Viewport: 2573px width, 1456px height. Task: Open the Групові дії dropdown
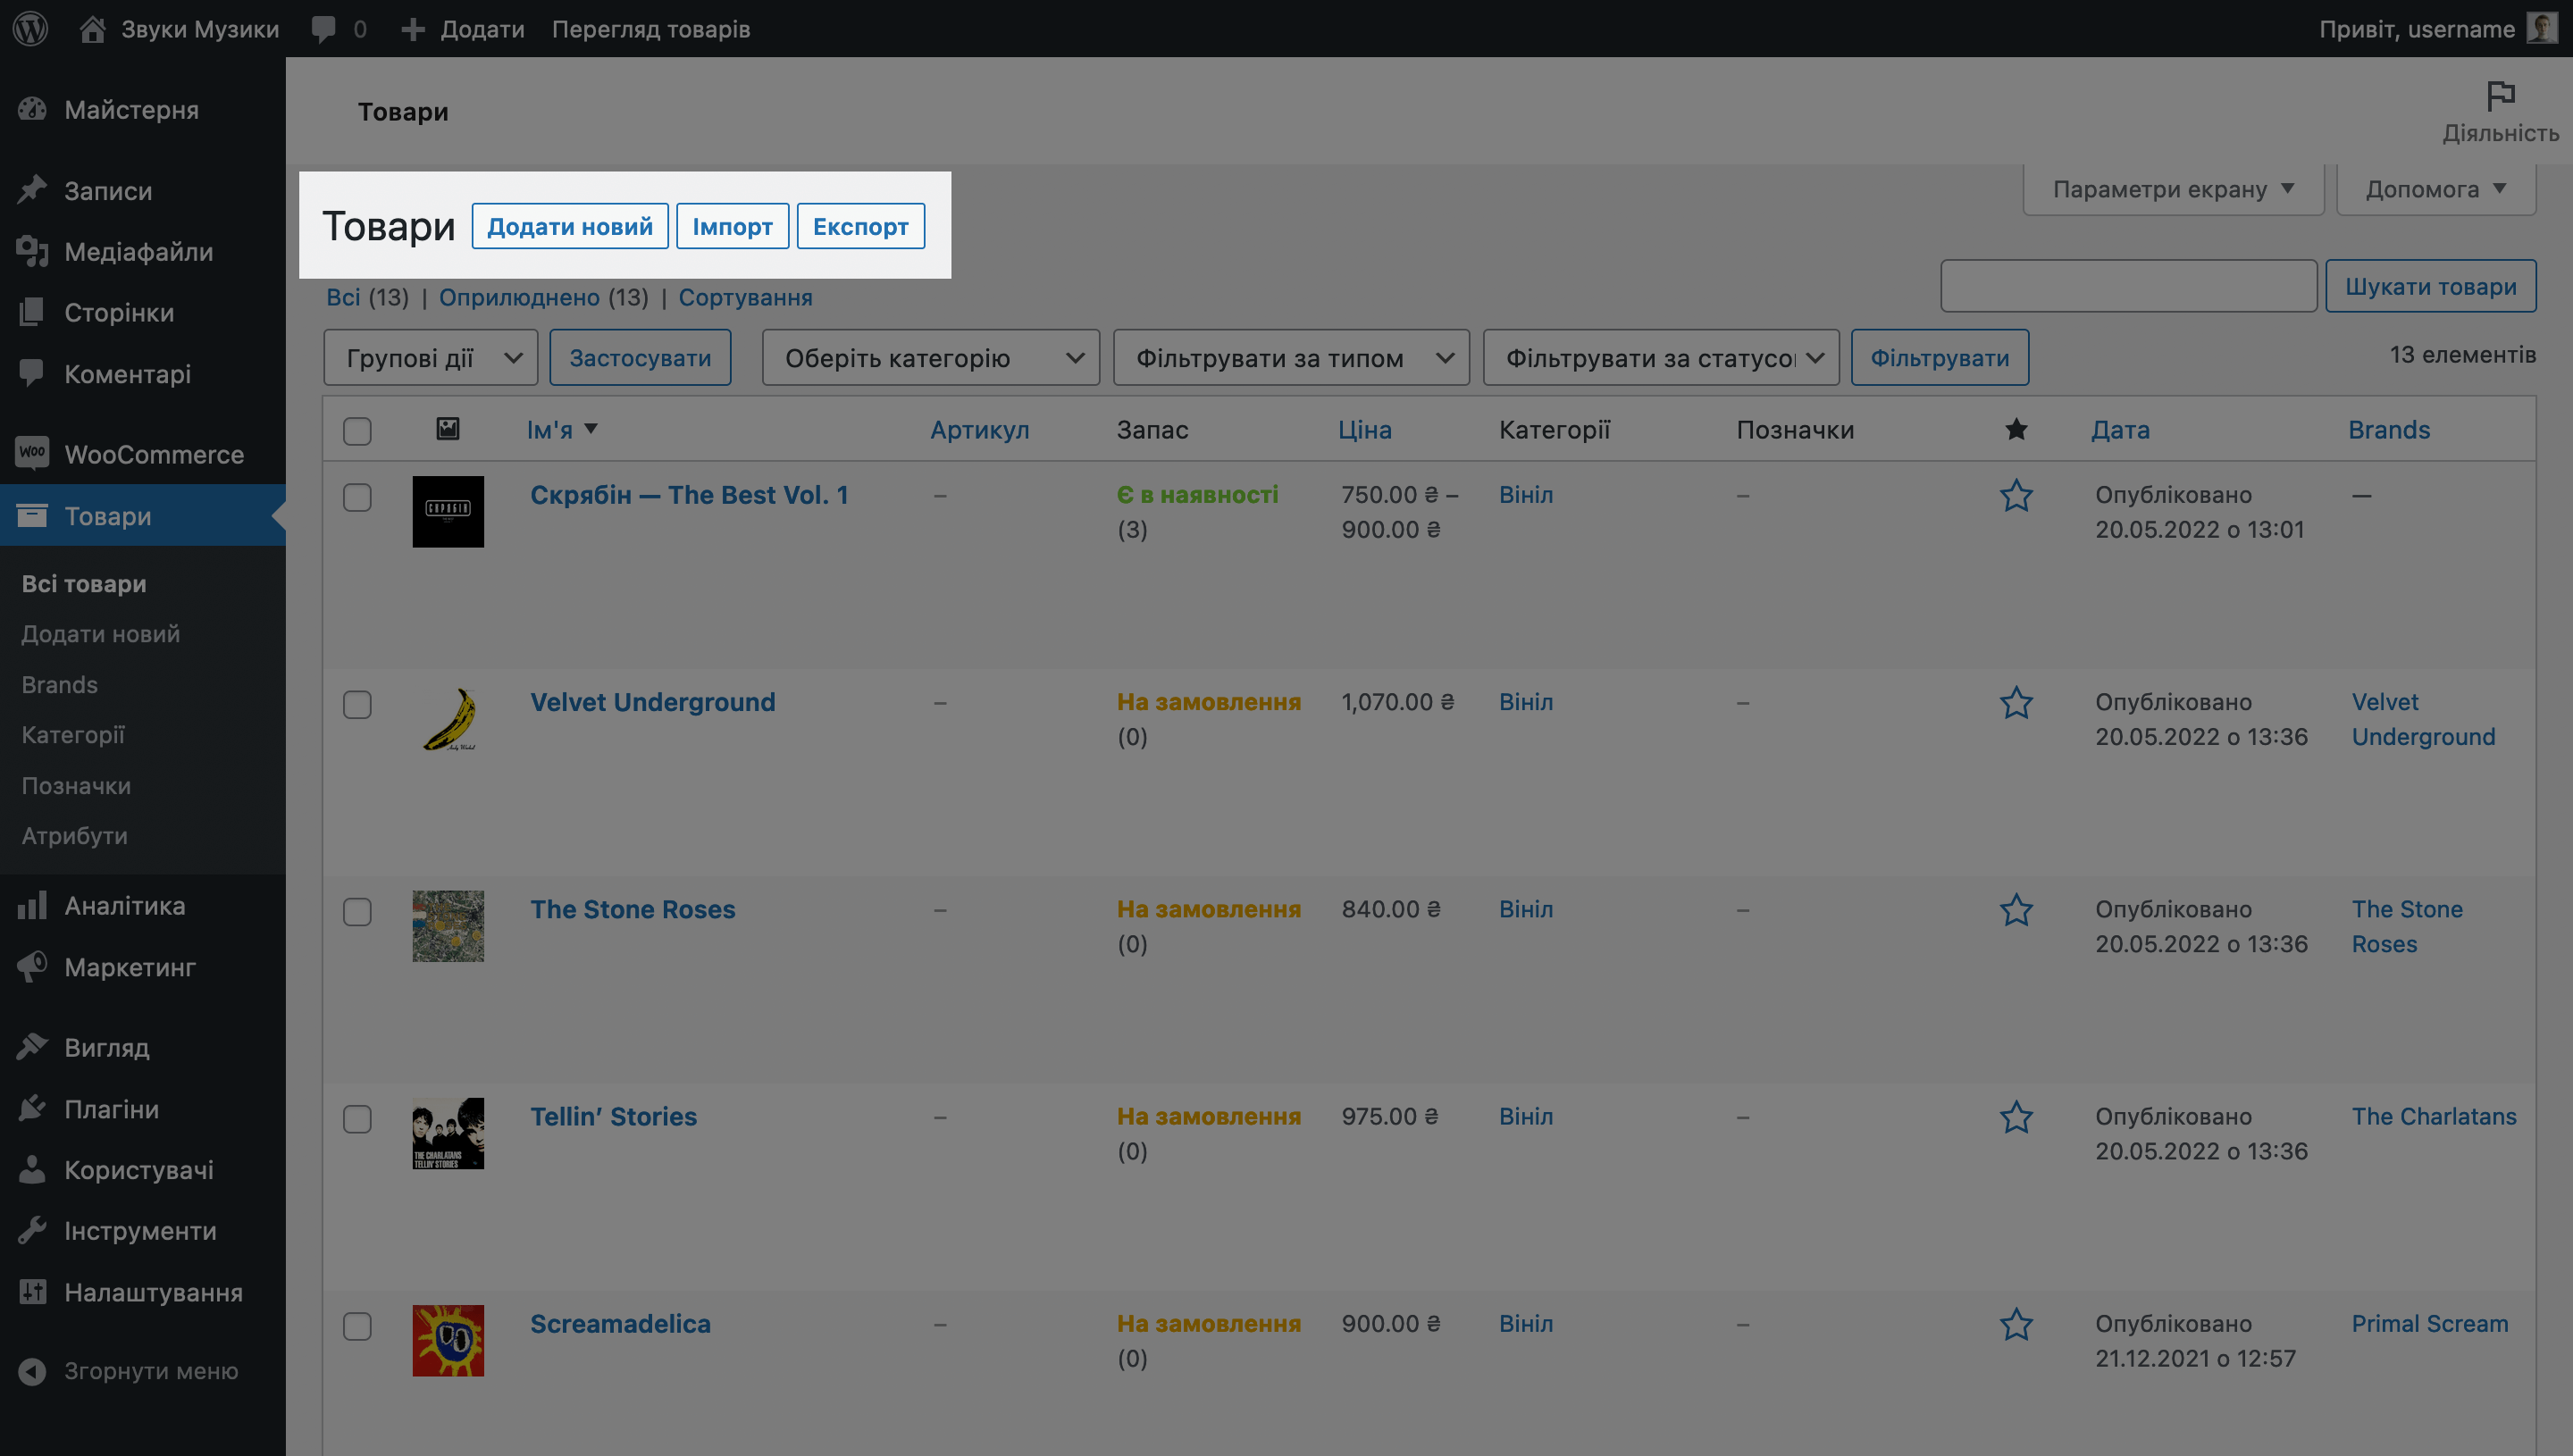(x=431, y=357)
